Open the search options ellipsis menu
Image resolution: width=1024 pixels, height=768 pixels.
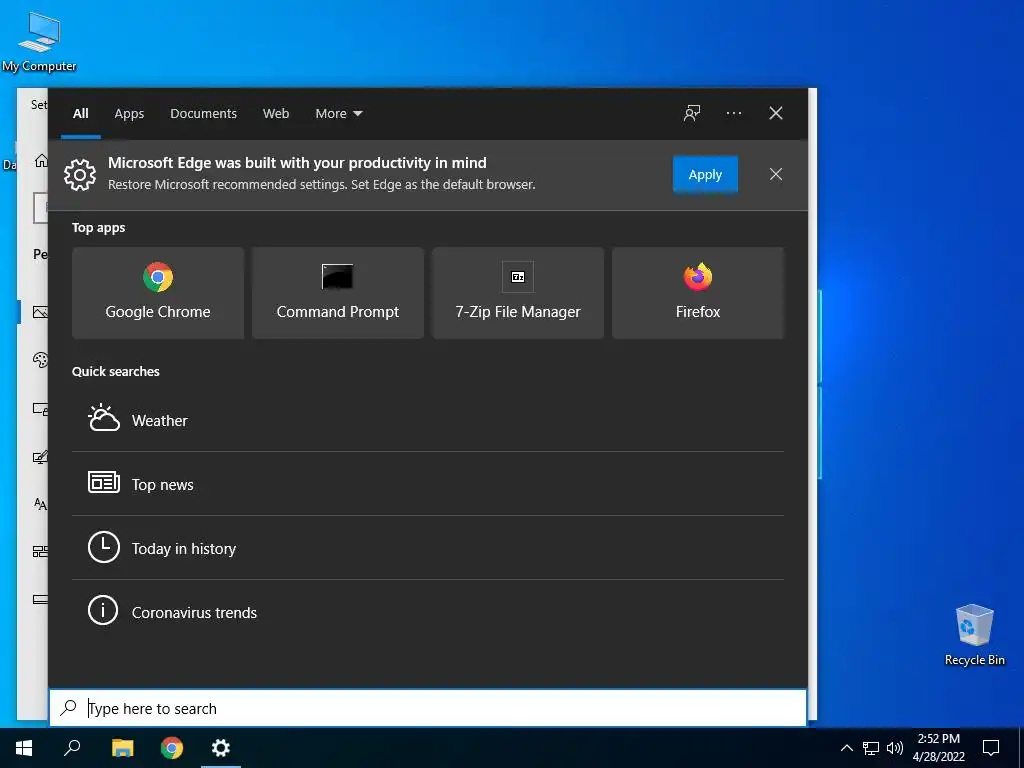(733, 113)
